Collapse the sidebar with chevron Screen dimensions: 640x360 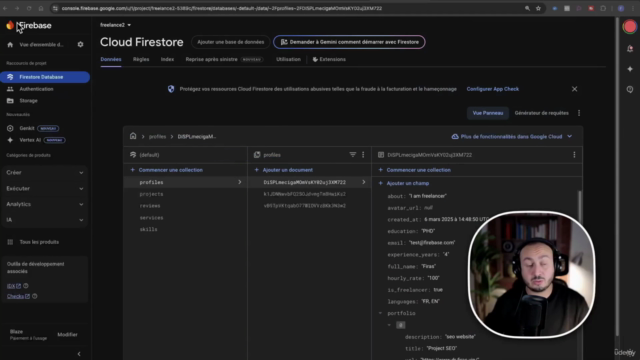click(x=79, y=354)
